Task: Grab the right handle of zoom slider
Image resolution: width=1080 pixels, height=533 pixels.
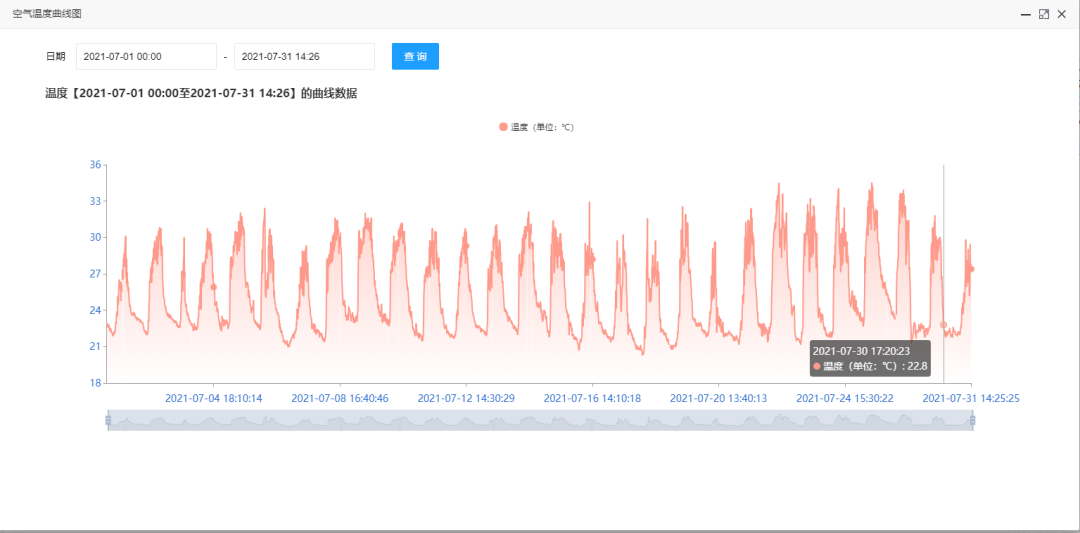Action: pyautogui.click(x=973, y=420)
